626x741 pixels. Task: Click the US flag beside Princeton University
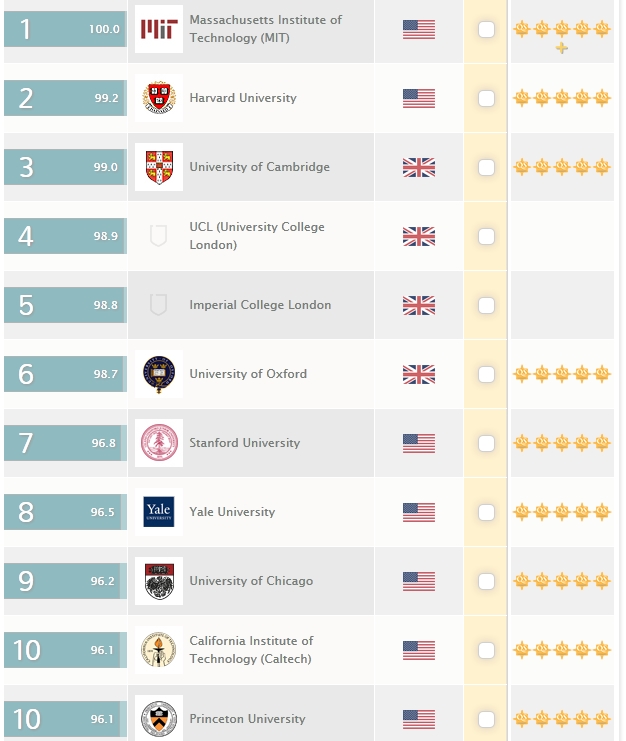pyautogui.click(x=419, y=719)
